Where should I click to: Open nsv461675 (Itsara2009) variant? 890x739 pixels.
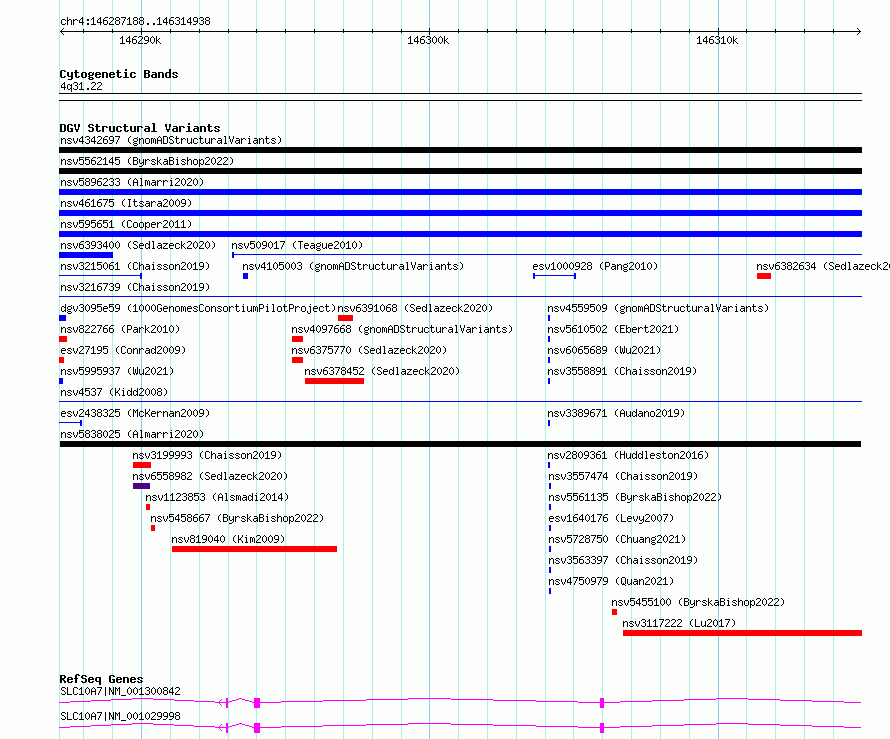(x=126, y=203)
